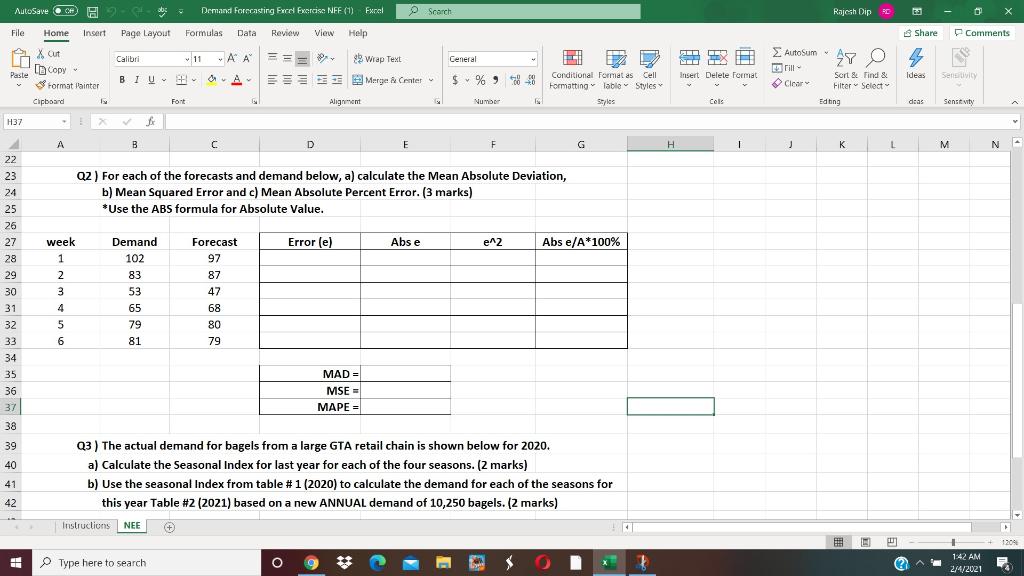Click the Share button
This screenshot has width=1024, height=576.
point(920,32)
